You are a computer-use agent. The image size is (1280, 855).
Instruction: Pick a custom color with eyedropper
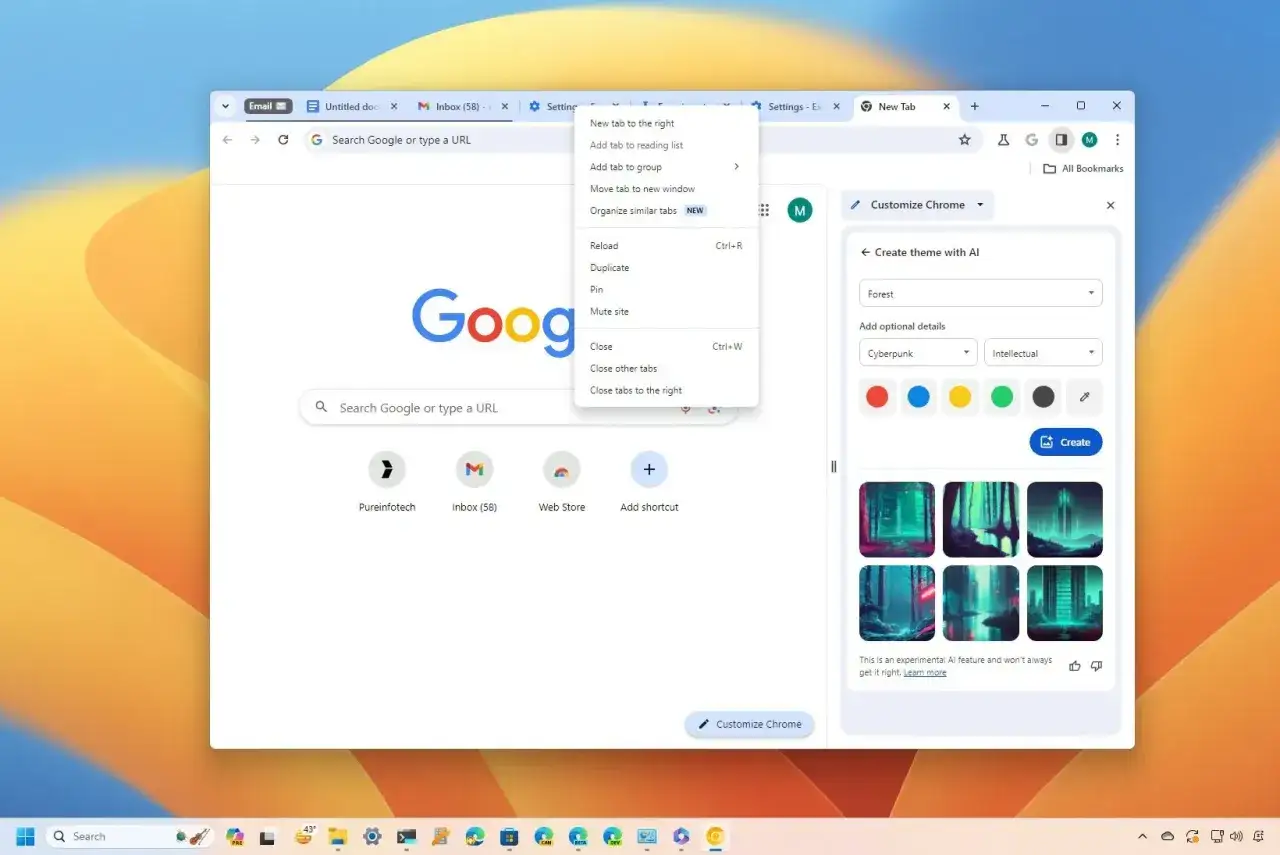(1084, 397)
